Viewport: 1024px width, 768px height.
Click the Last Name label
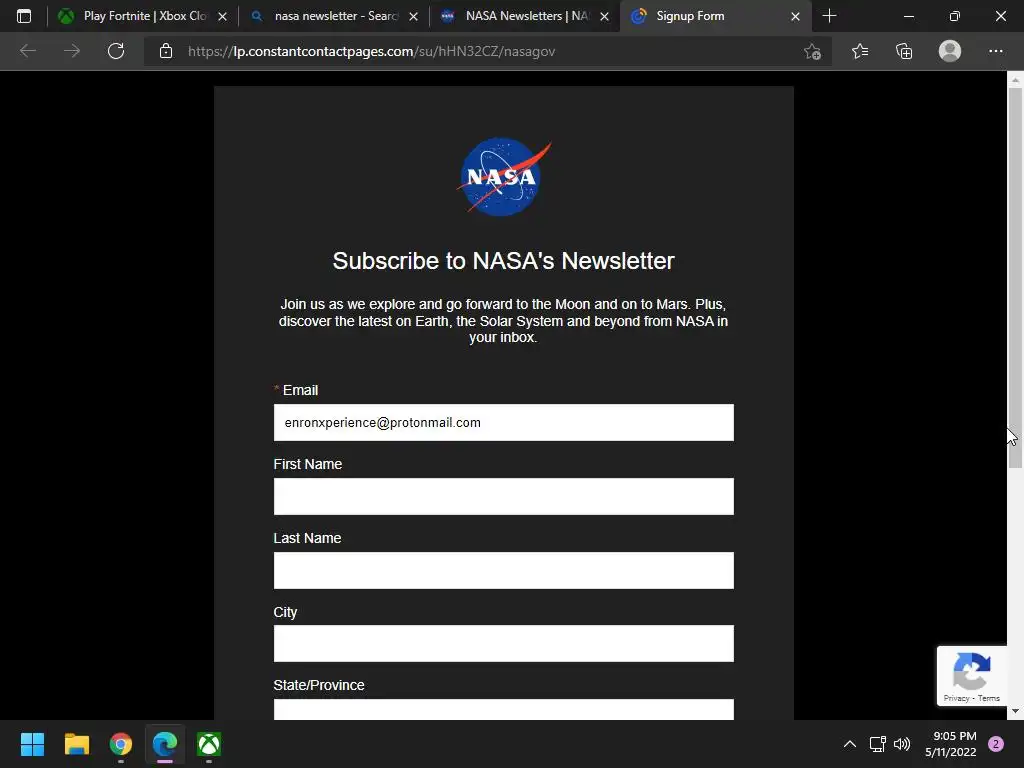point(307,538)
